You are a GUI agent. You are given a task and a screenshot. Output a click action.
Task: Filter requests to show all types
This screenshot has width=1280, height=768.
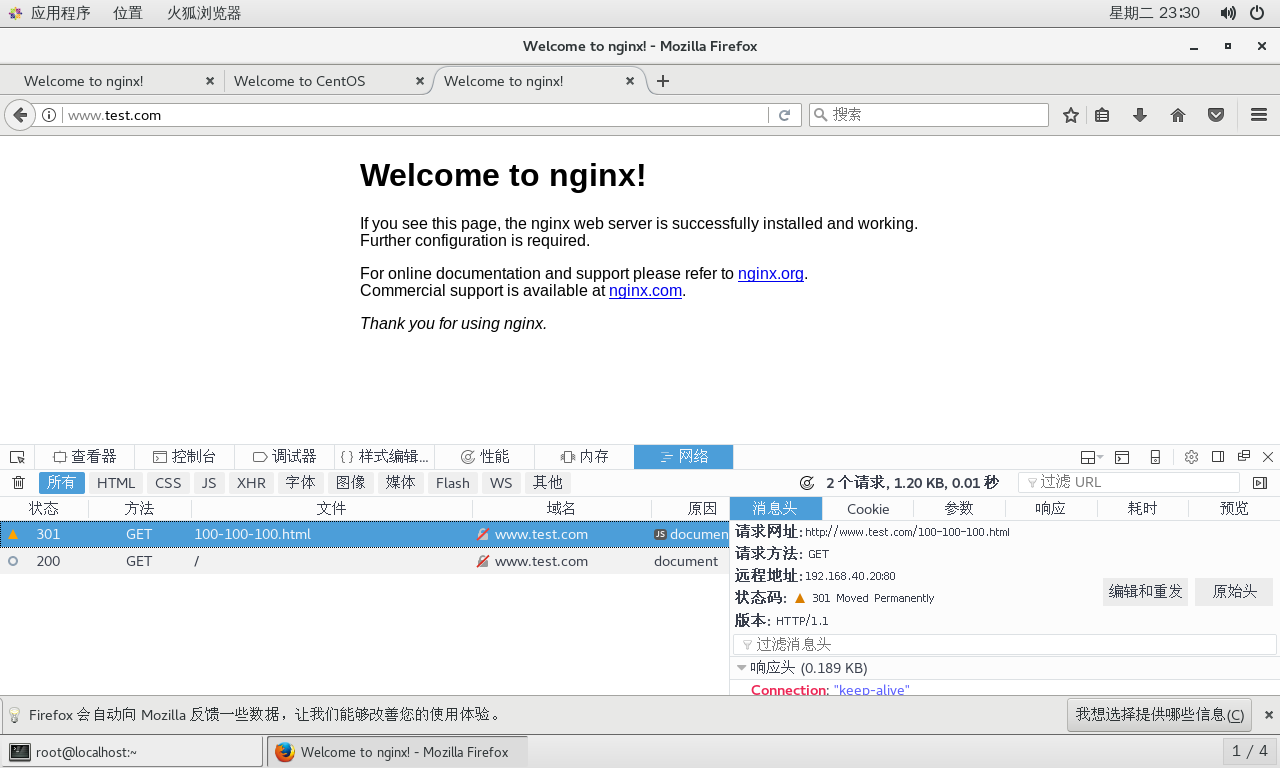coord(61,483)
